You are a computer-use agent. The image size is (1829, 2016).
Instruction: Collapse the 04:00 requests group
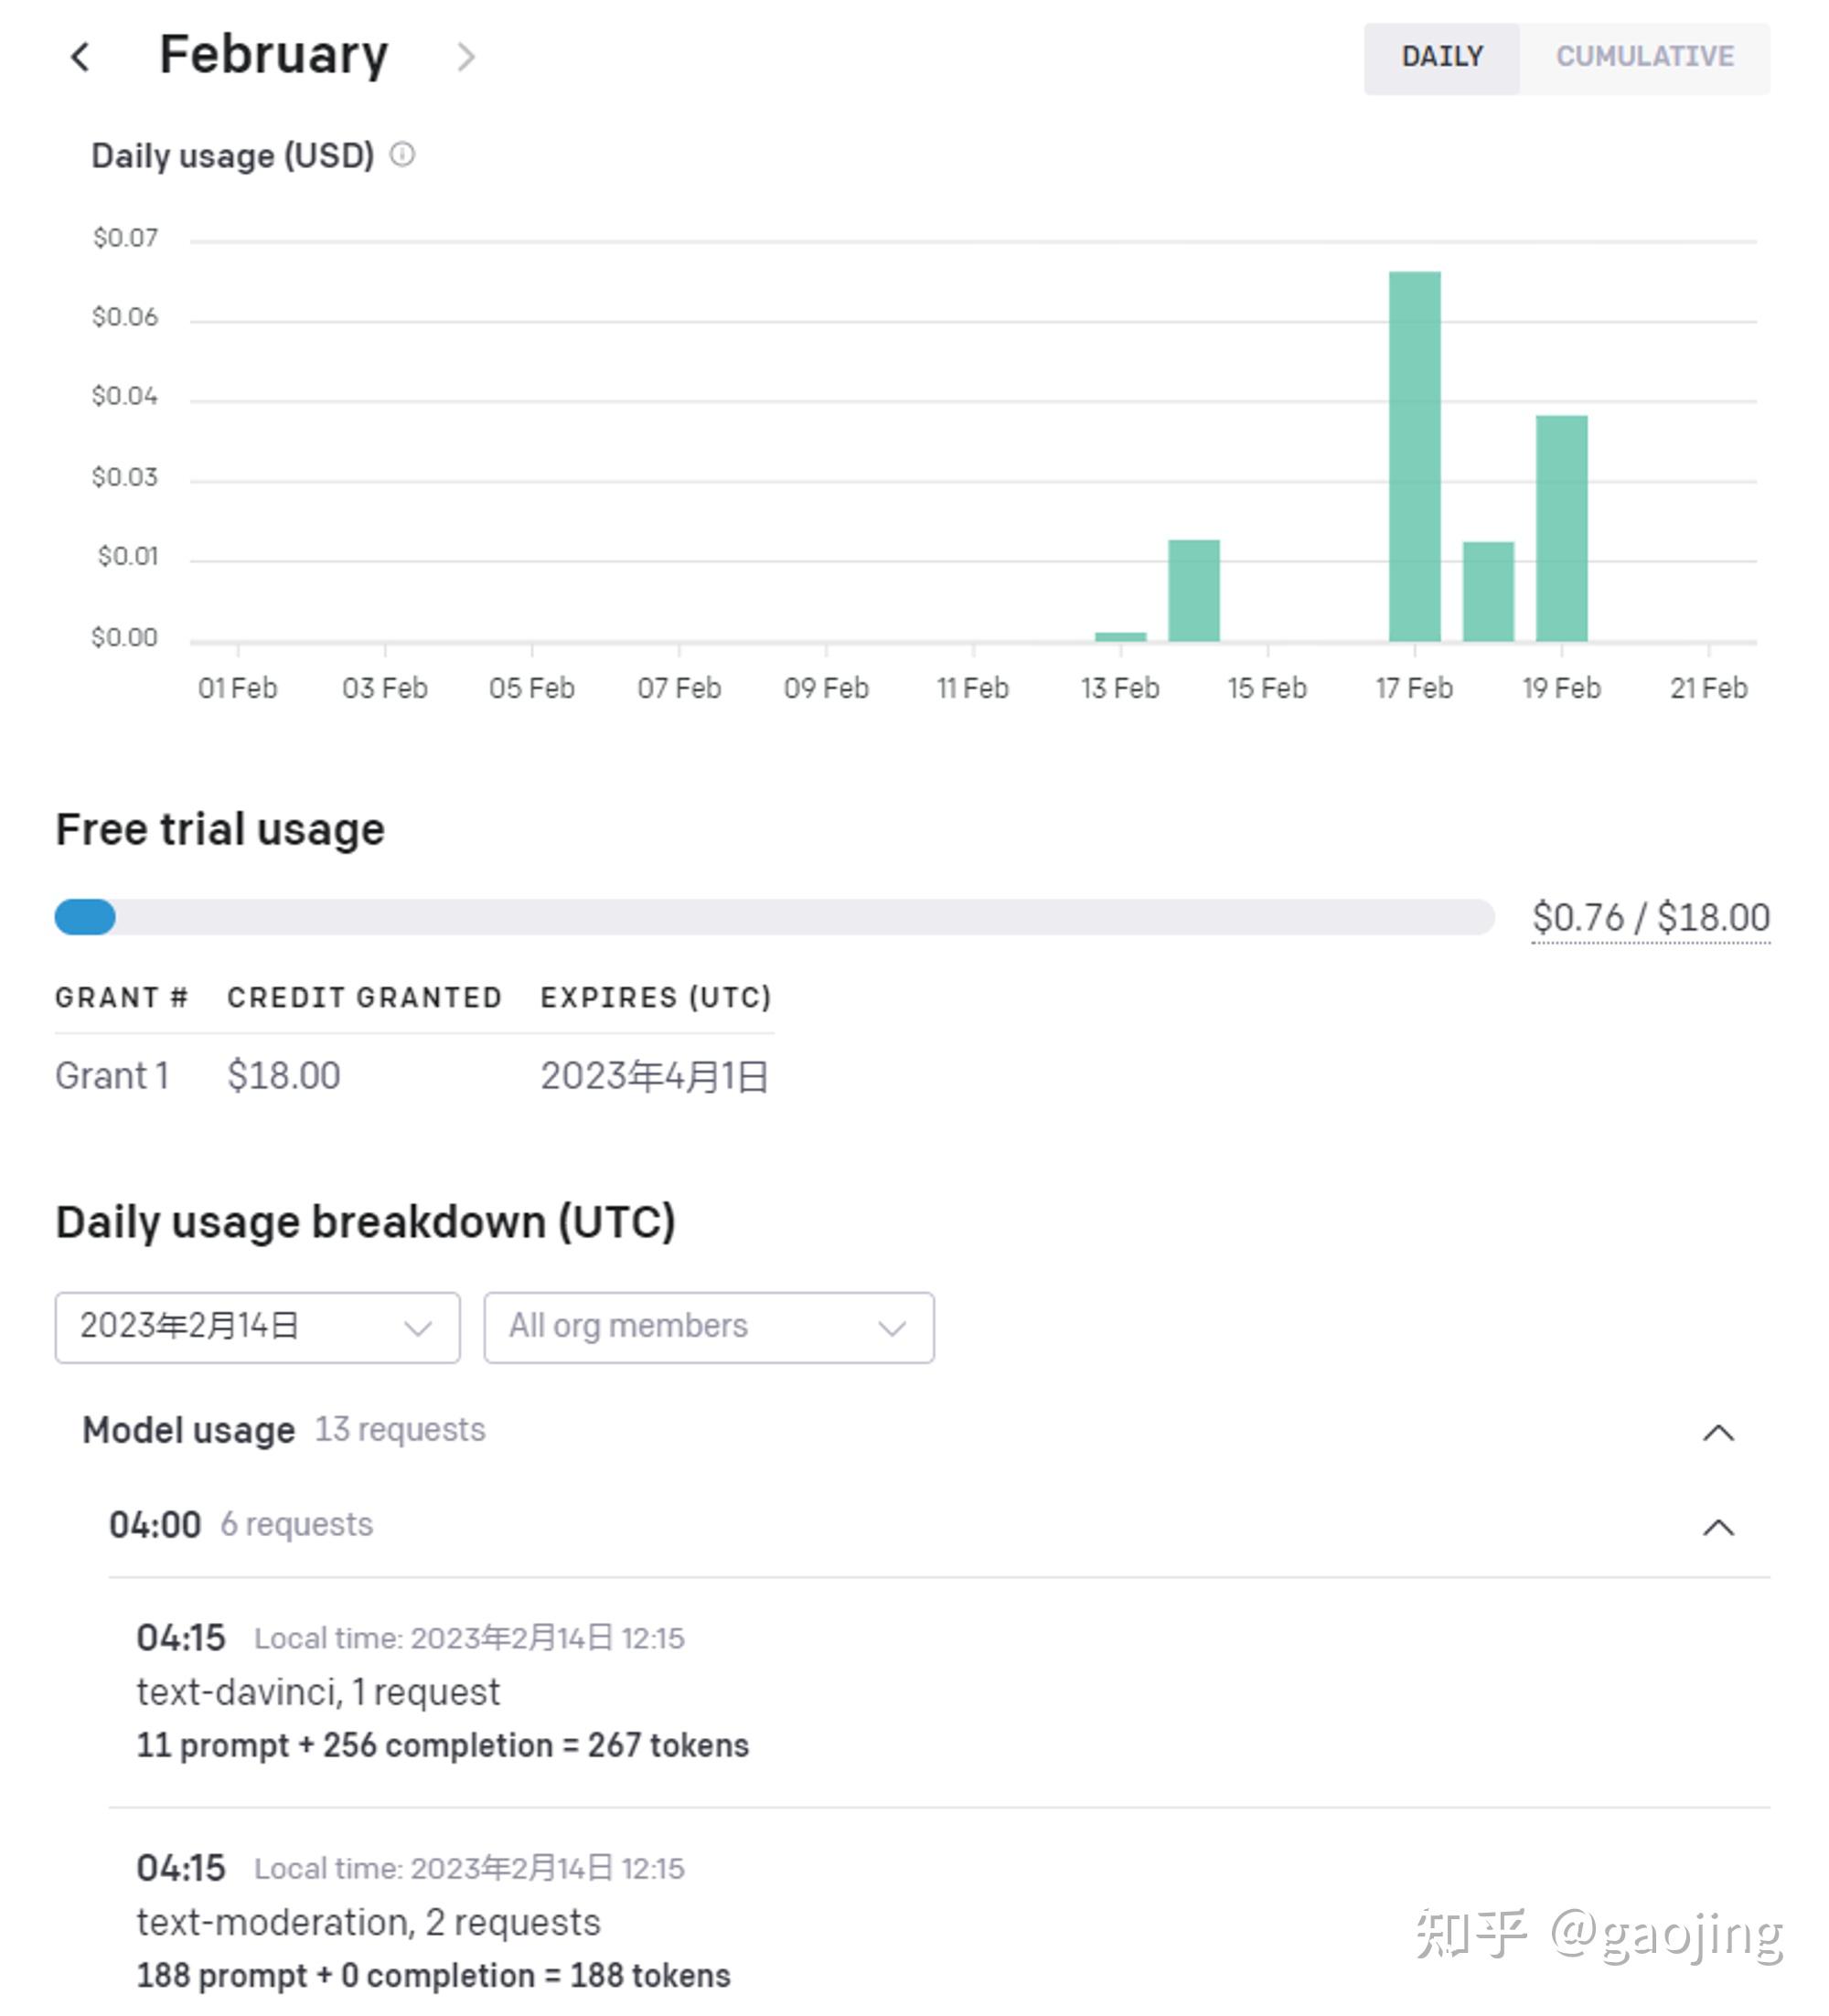1717,1527
